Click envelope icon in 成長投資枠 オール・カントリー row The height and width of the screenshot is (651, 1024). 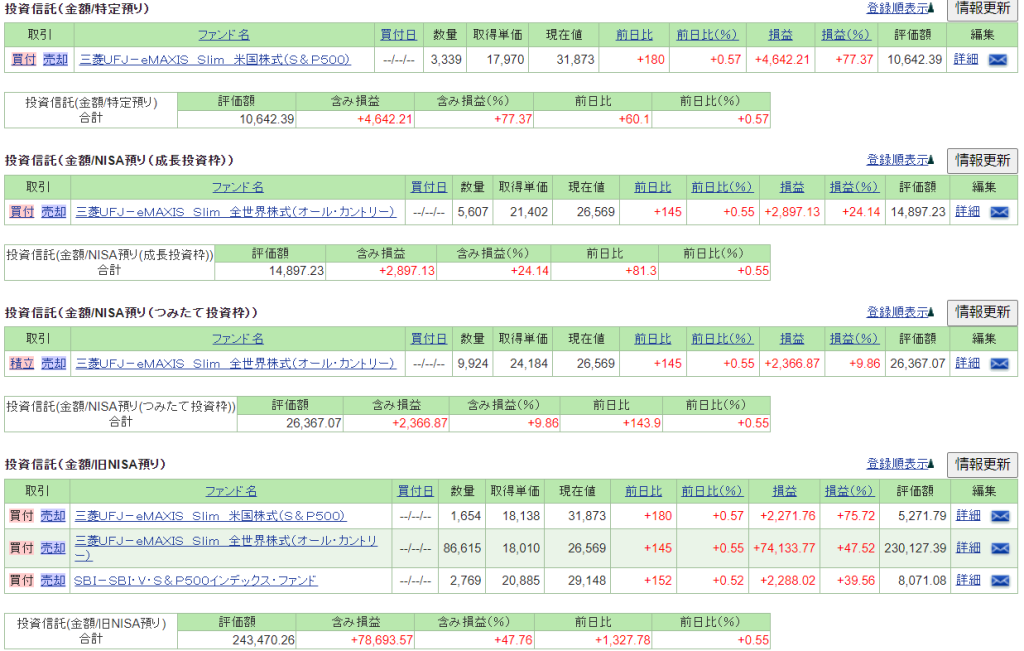click(x=998, y=212)
